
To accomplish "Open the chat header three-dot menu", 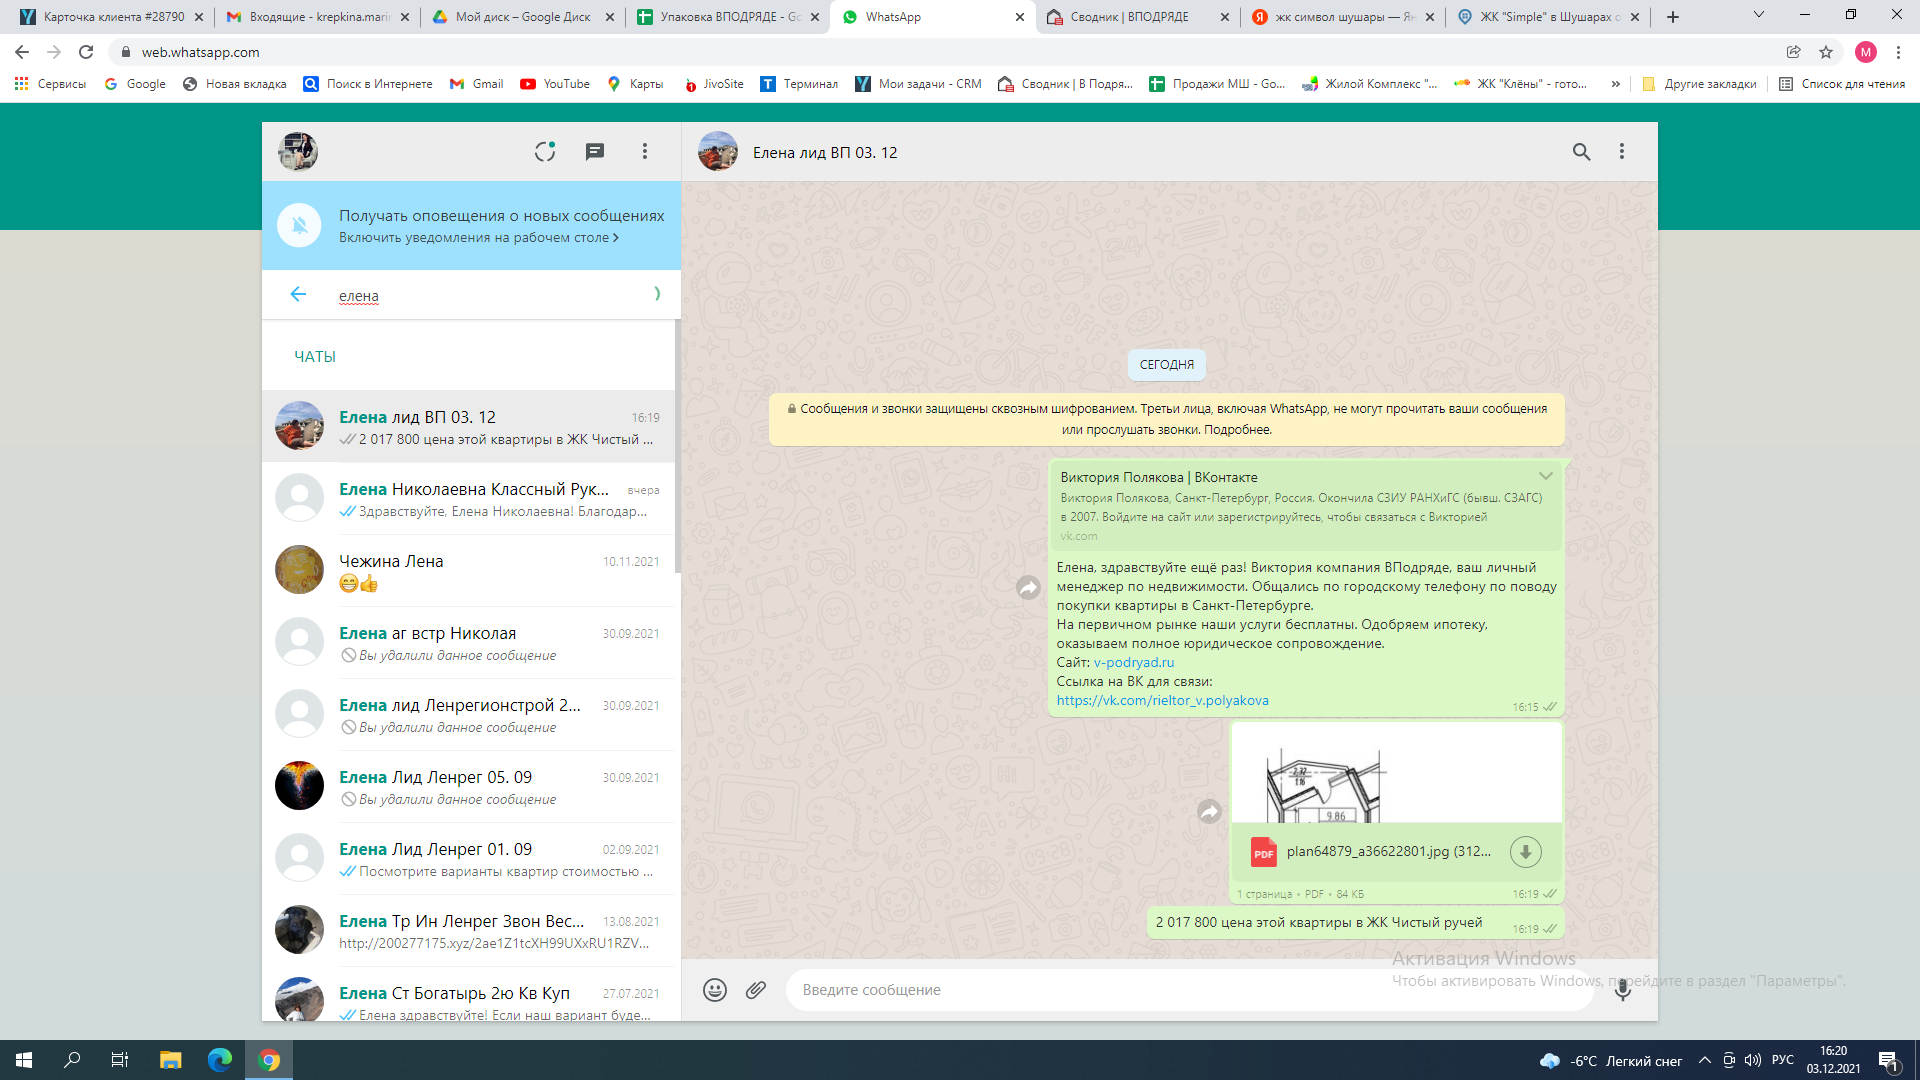I will pyautogui.click(x=1621, y=151).
